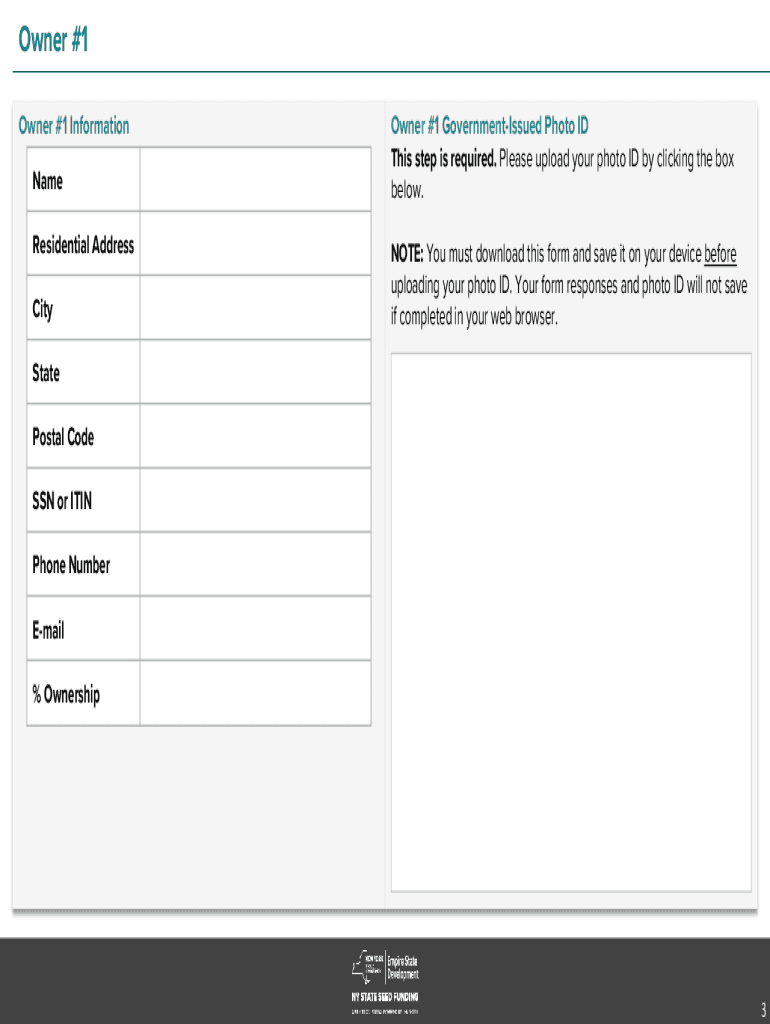Click inside the Phone Number field
This screenshot has height=1024, width=770.
pos(255,564)
